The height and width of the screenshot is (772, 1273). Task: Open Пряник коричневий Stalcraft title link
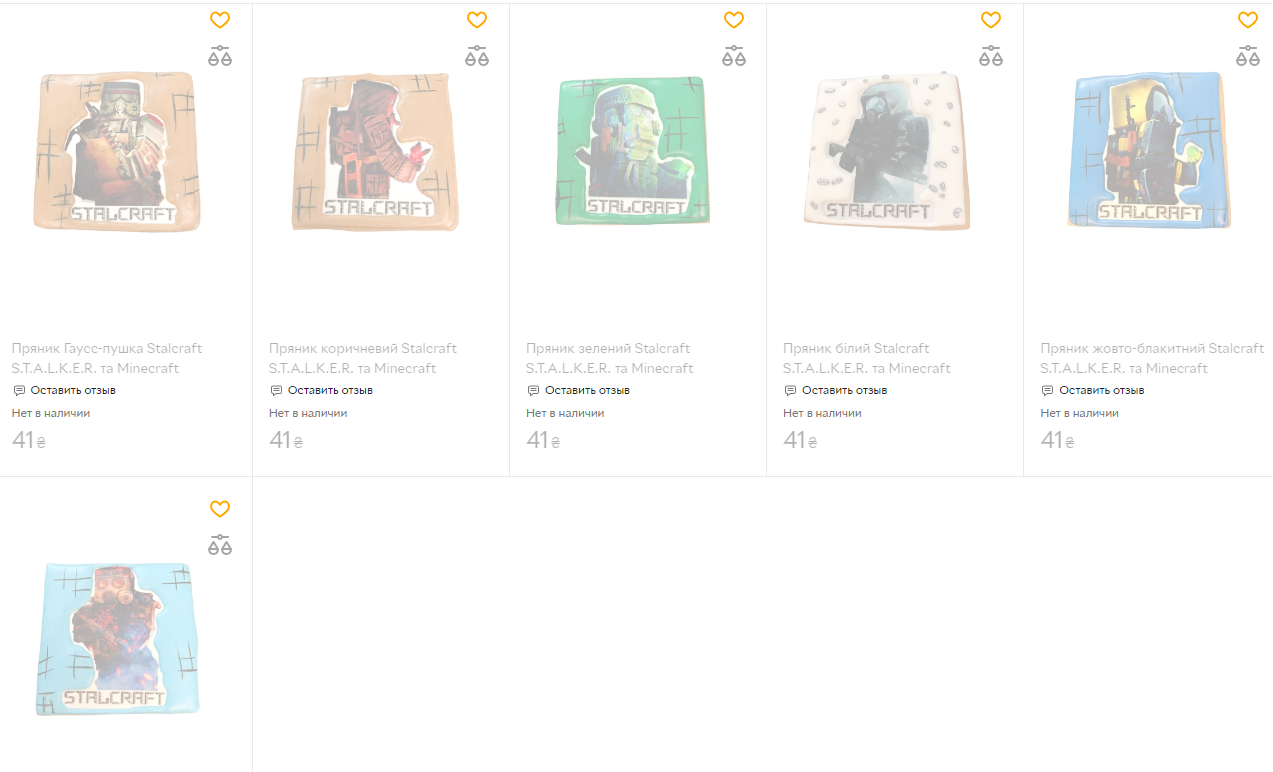363,358
